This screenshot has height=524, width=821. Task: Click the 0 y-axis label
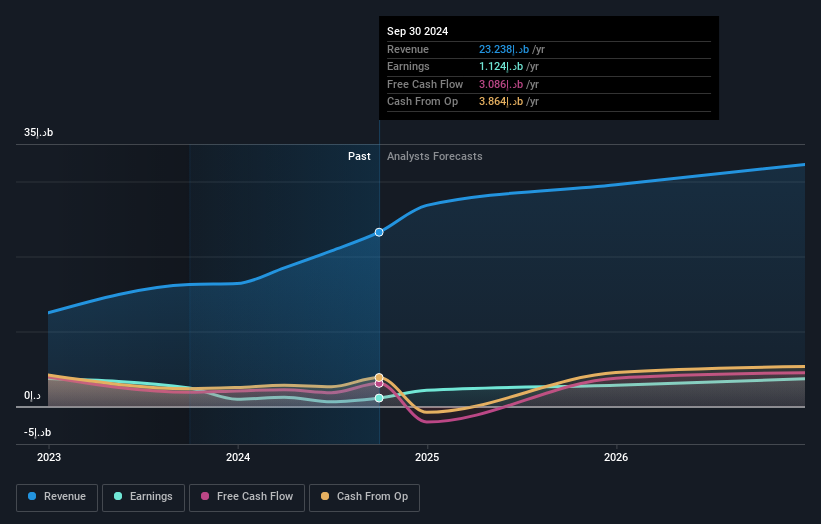pyautogui.click(x=32, y=396)
